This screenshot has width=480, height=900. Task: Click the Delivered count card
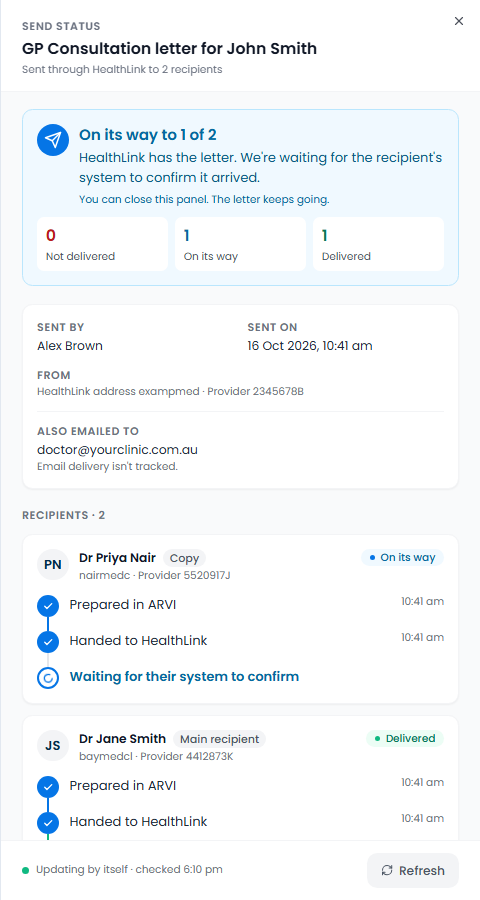click(378, 244)
